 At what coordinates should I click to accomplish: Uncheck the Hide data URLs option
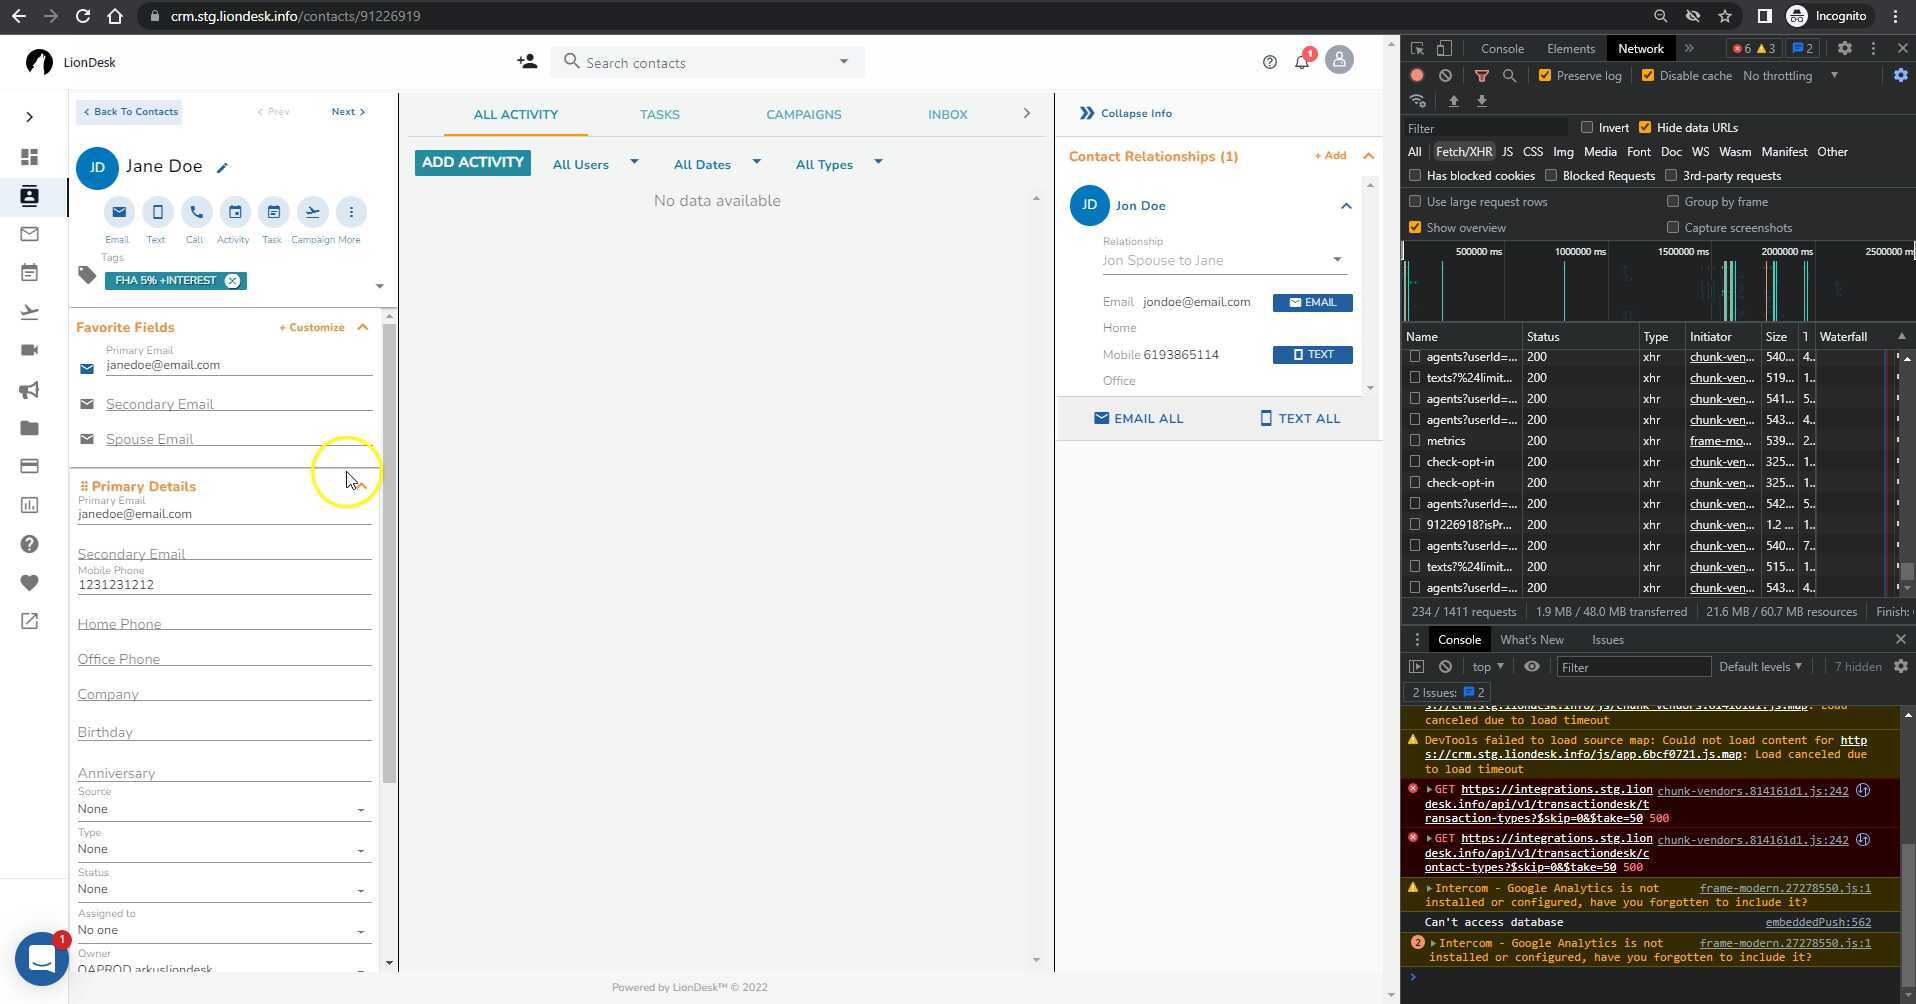tap(1645, 127)
